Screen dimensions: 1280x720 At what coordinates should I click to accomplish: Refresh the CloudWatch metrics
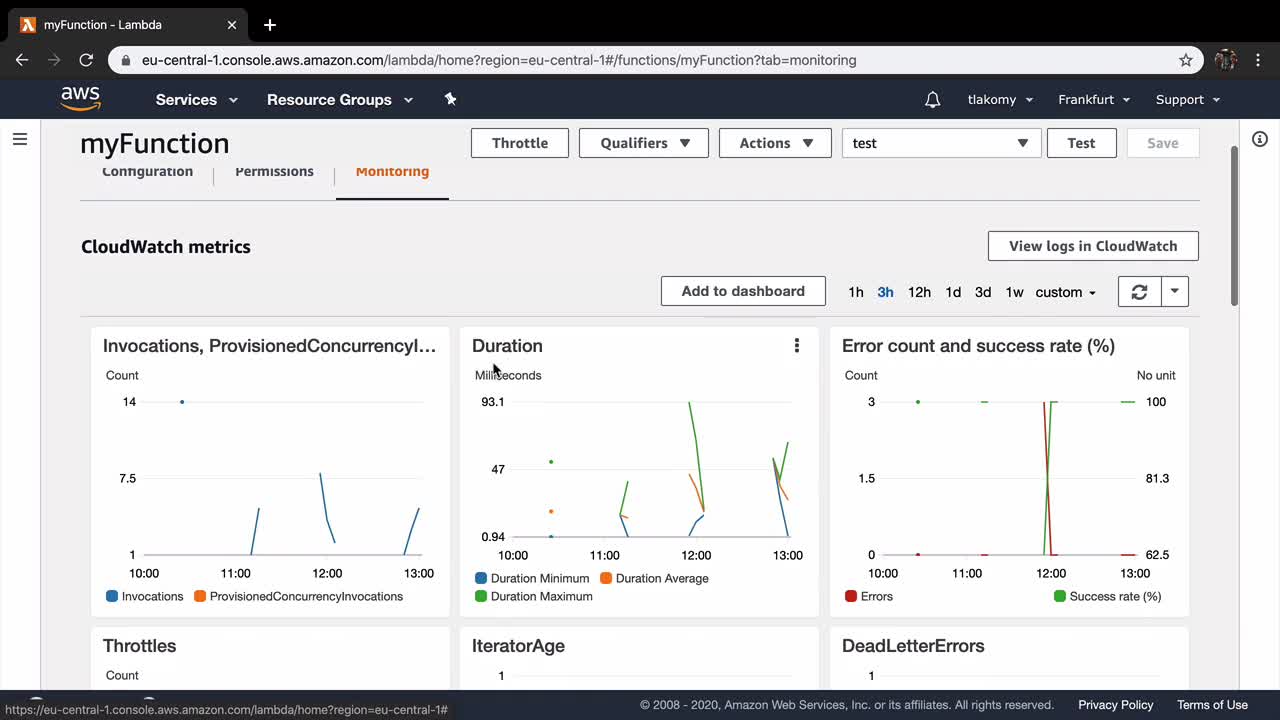(1139, 292)
